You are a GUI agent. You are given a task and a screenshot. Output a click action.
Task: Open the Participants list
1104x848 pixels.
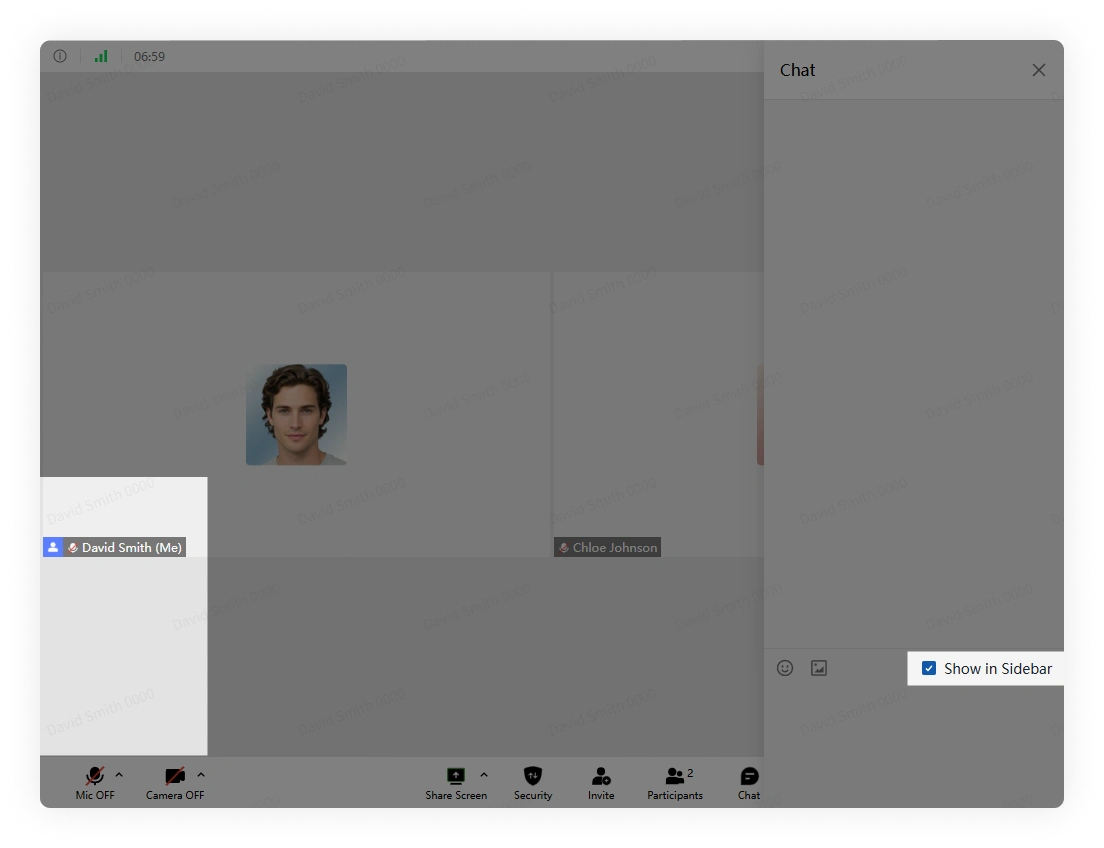(x=675, y=783)
